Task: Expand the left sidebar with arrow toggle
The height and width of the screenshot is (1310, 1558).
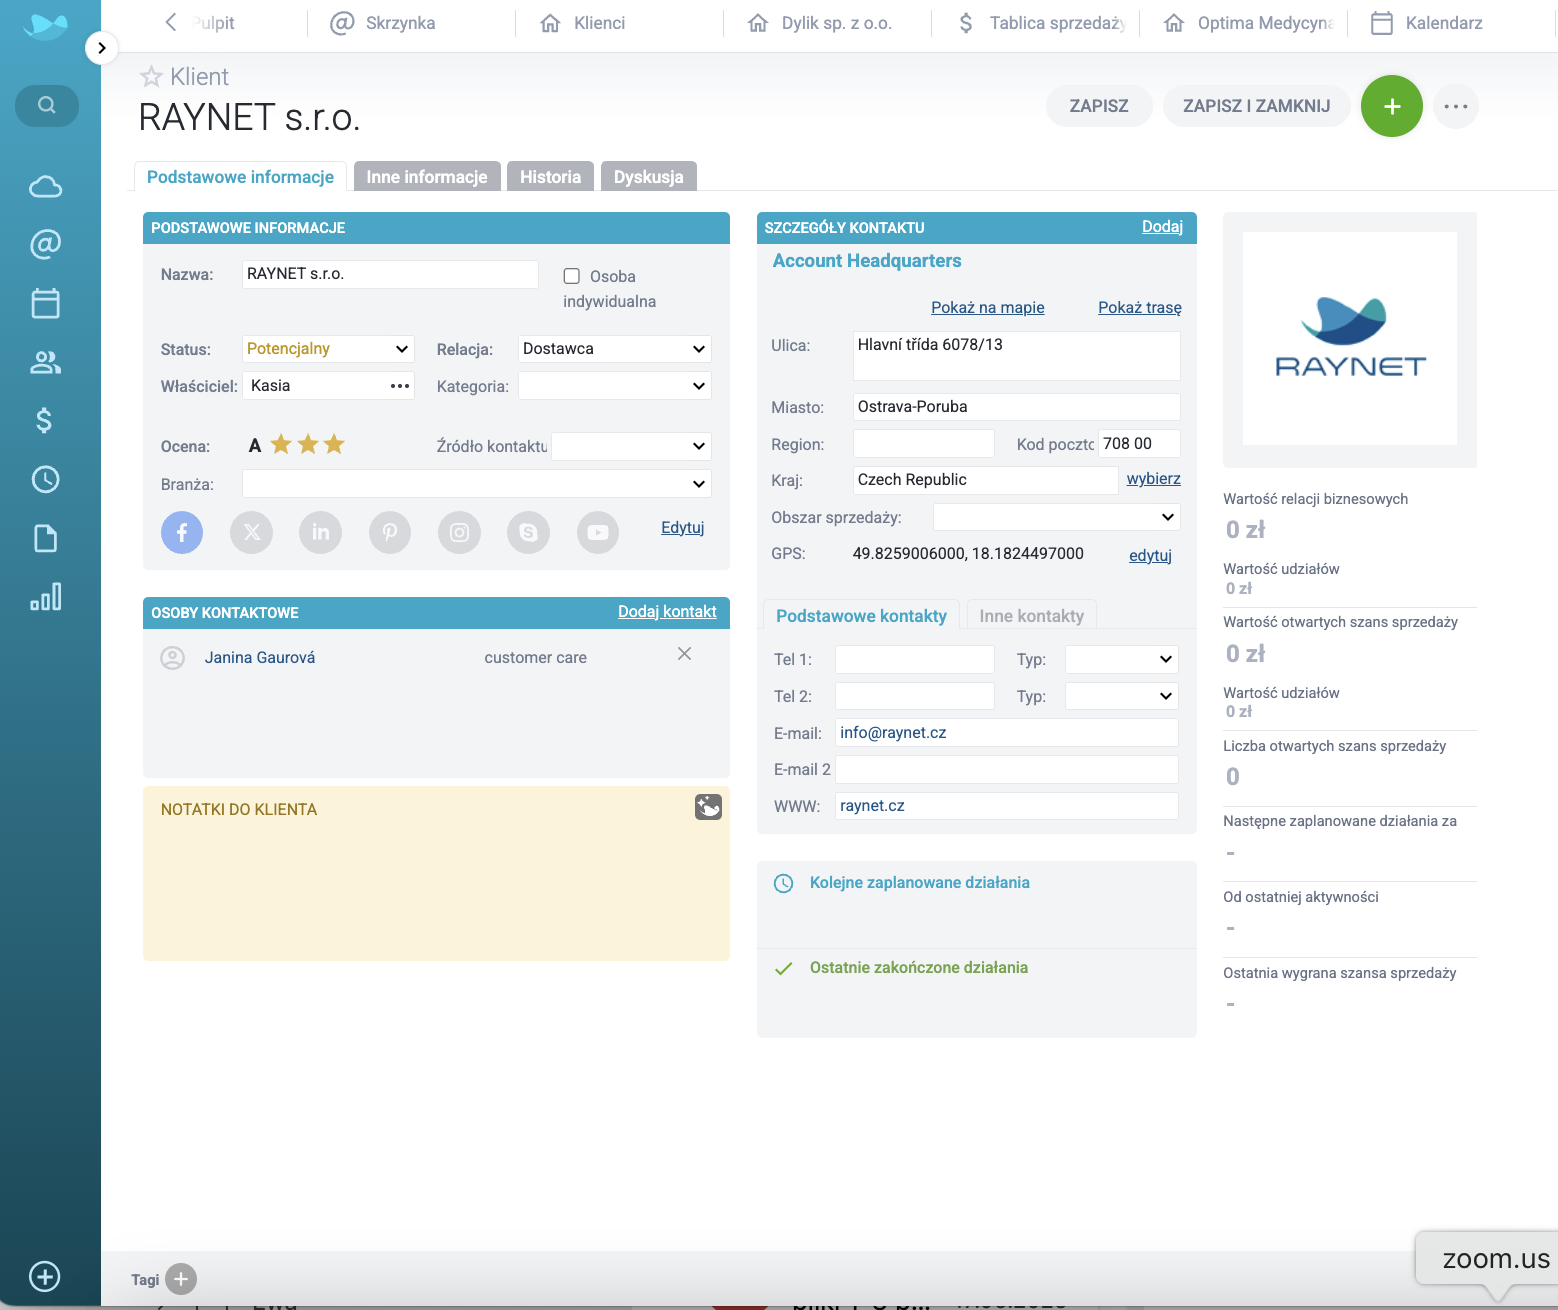Action: click(102, 47)
